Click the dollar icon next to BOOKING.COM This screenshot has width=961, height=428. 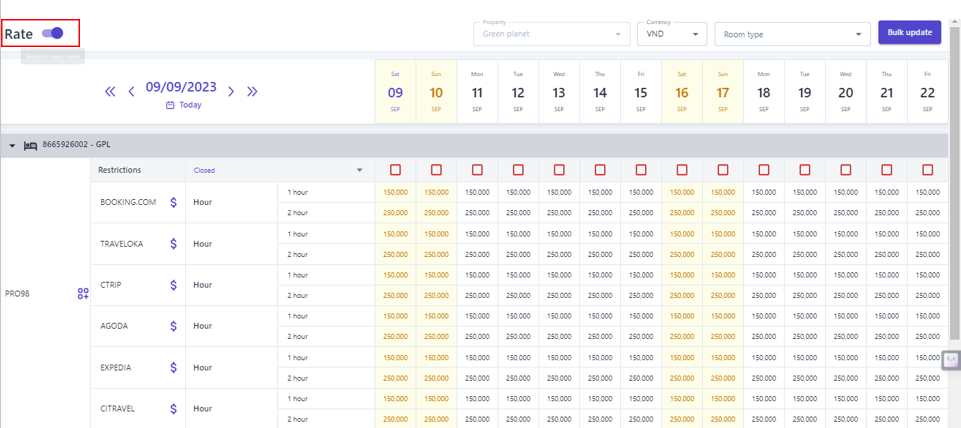click(173, 202)
